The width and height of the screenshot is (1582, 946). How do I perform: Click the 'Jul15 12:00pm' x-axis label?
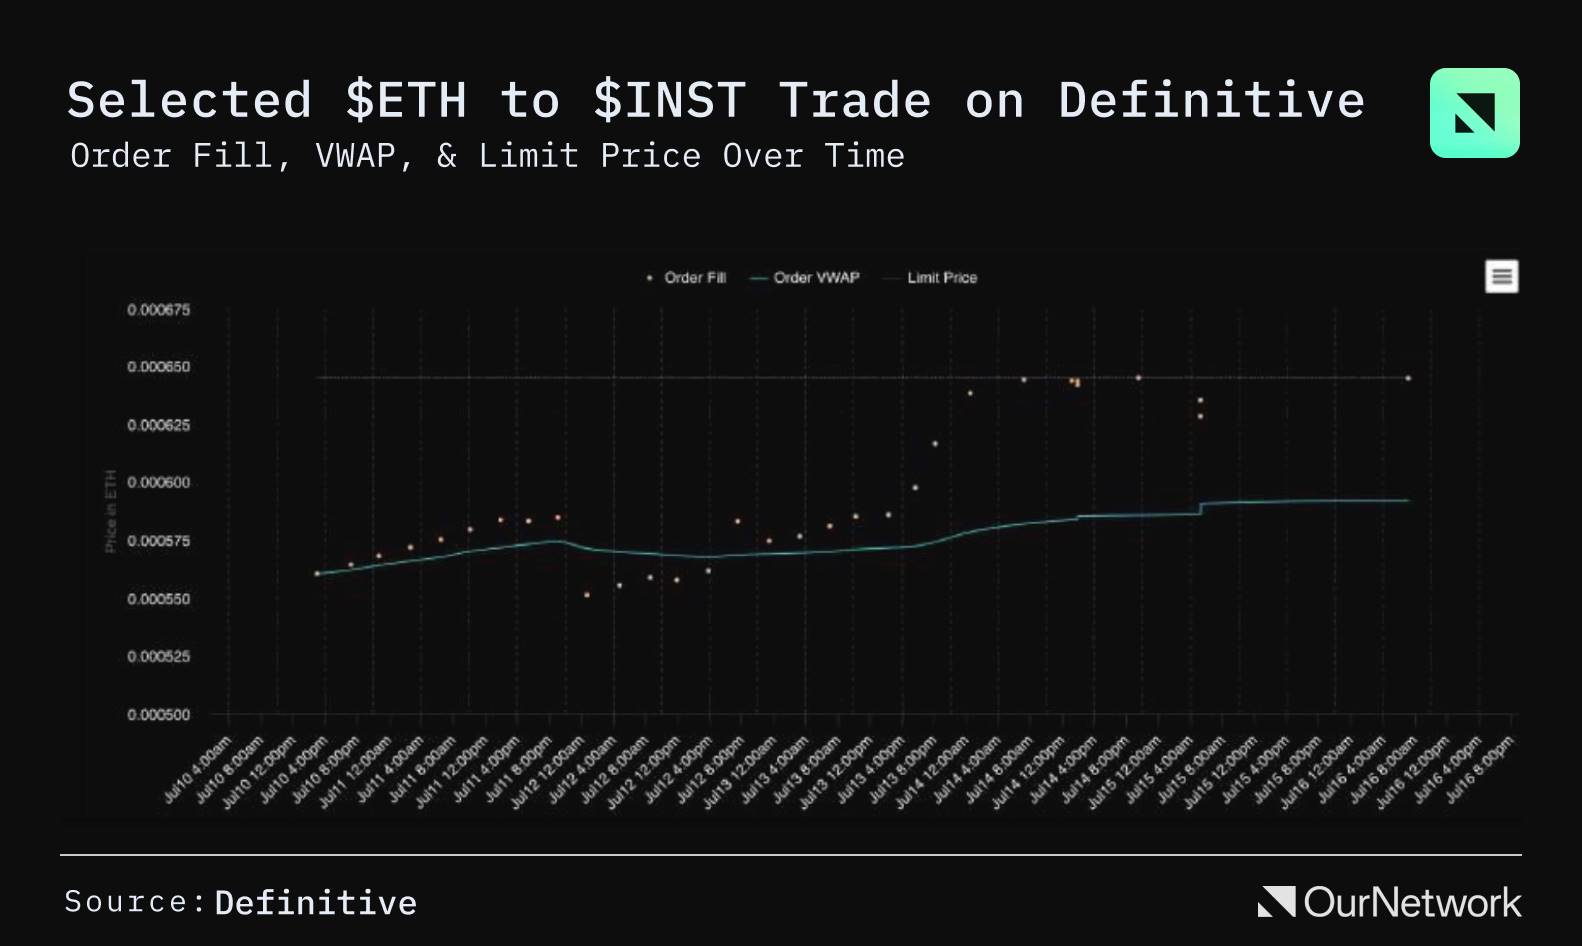tap(1222, 771)
